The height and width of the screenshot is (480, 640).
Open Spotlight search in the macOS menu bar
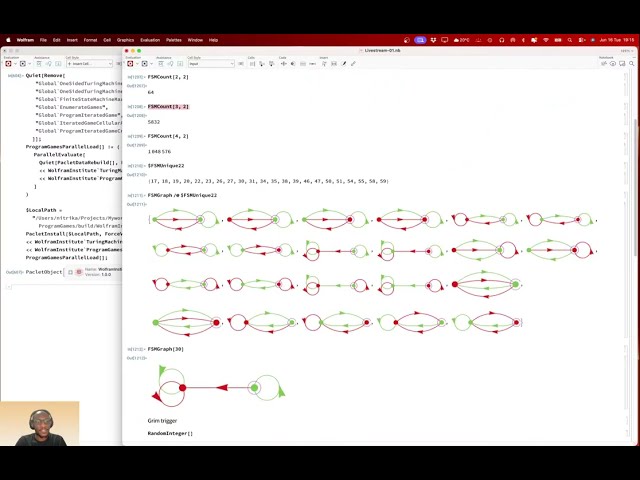(570, 40)
